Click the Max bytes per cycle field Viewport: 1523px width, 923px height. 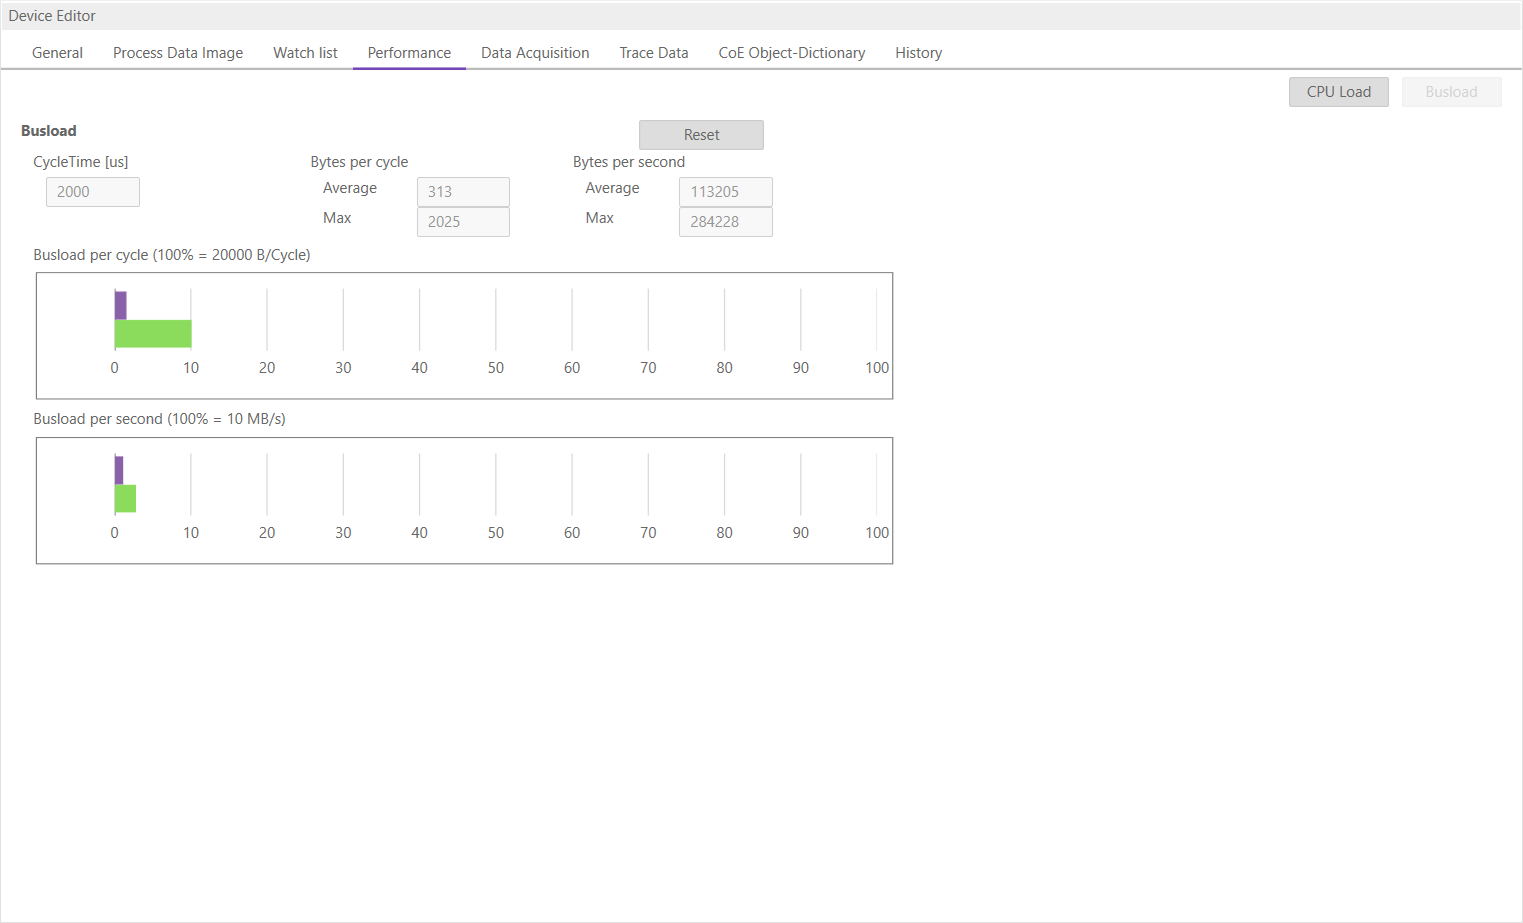[463, 221]
